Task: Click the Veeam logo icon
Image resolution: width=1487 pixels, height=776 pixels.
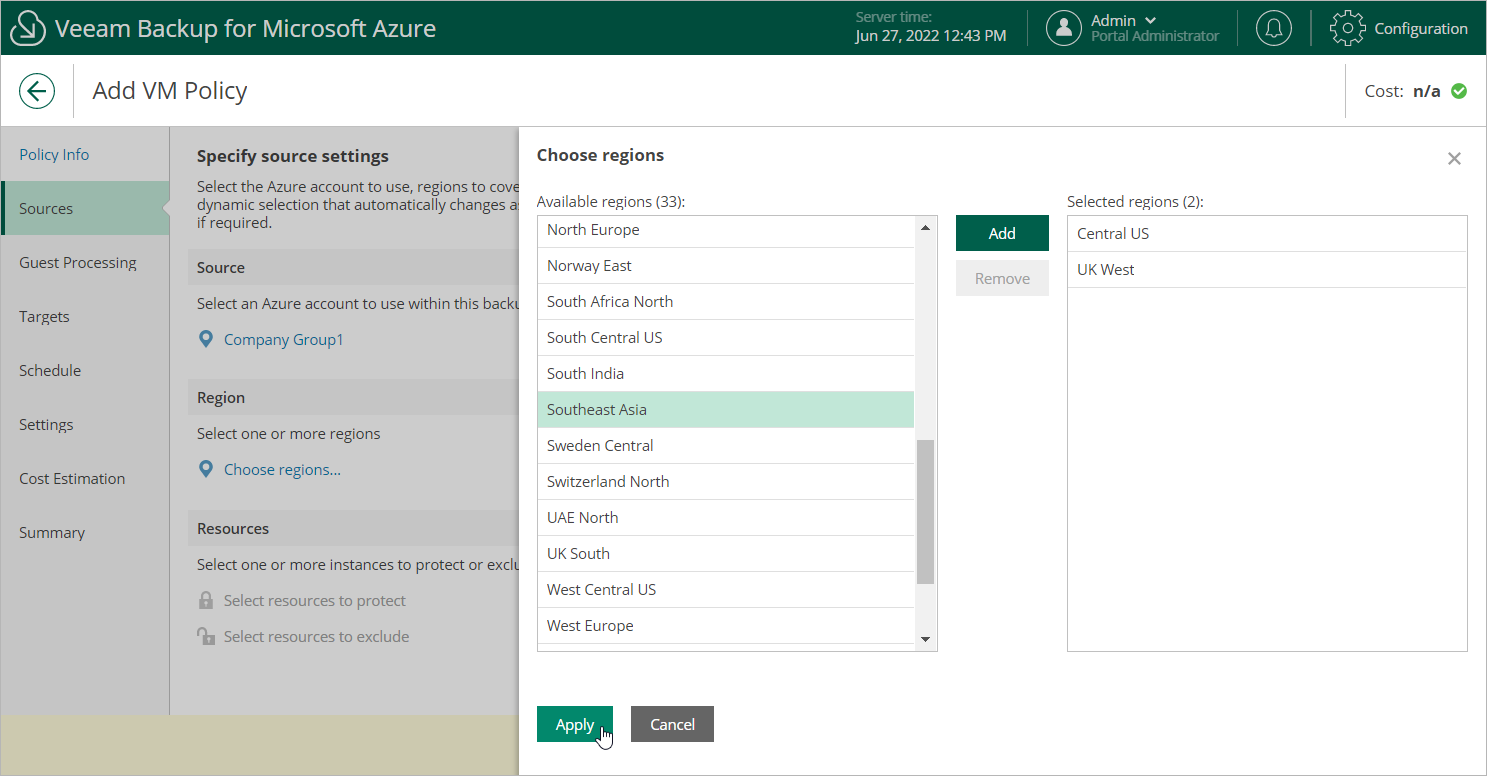Action: (28, 28)
